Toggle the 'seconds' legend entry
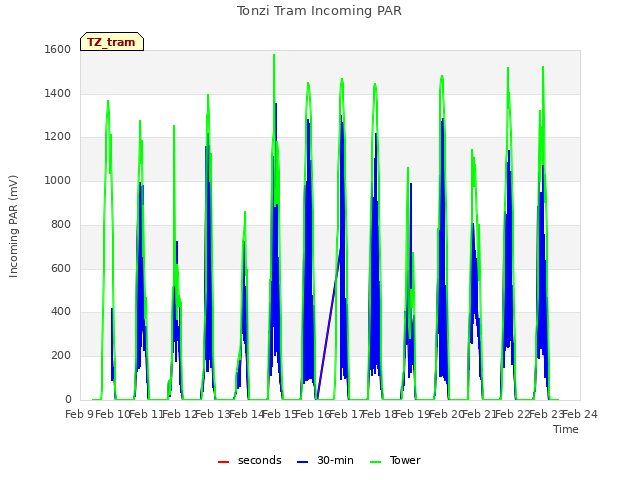Viewport: 640px width, 480px height. 250,460
